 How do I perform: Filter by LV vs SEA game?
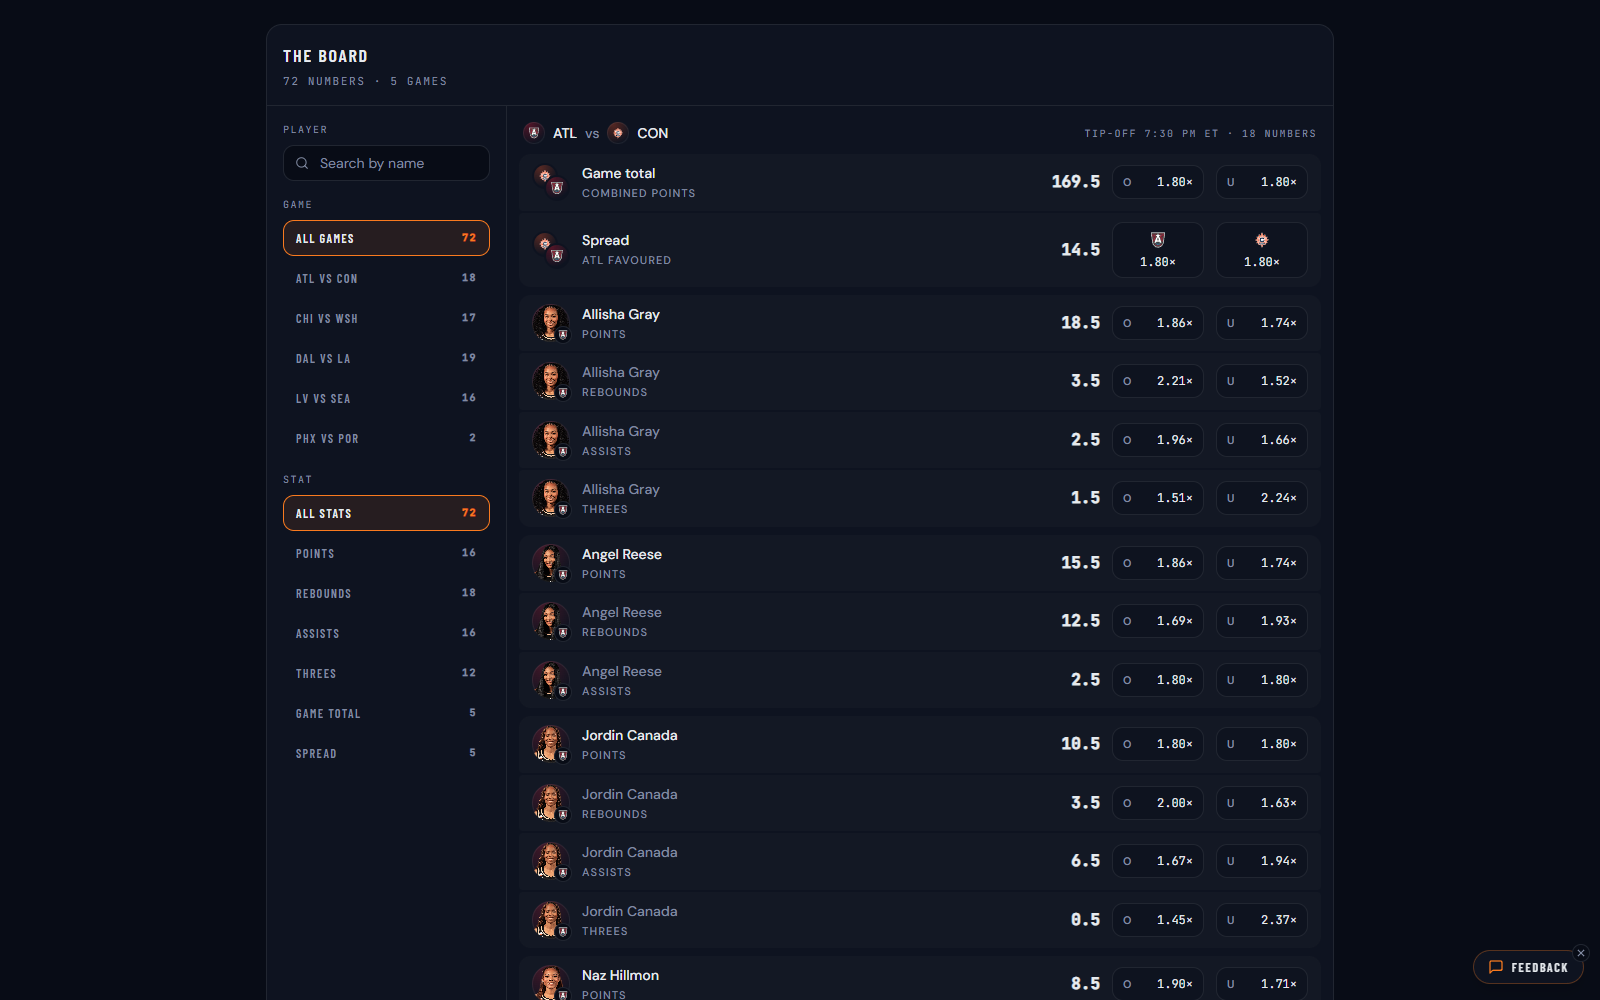click(386, 398)
